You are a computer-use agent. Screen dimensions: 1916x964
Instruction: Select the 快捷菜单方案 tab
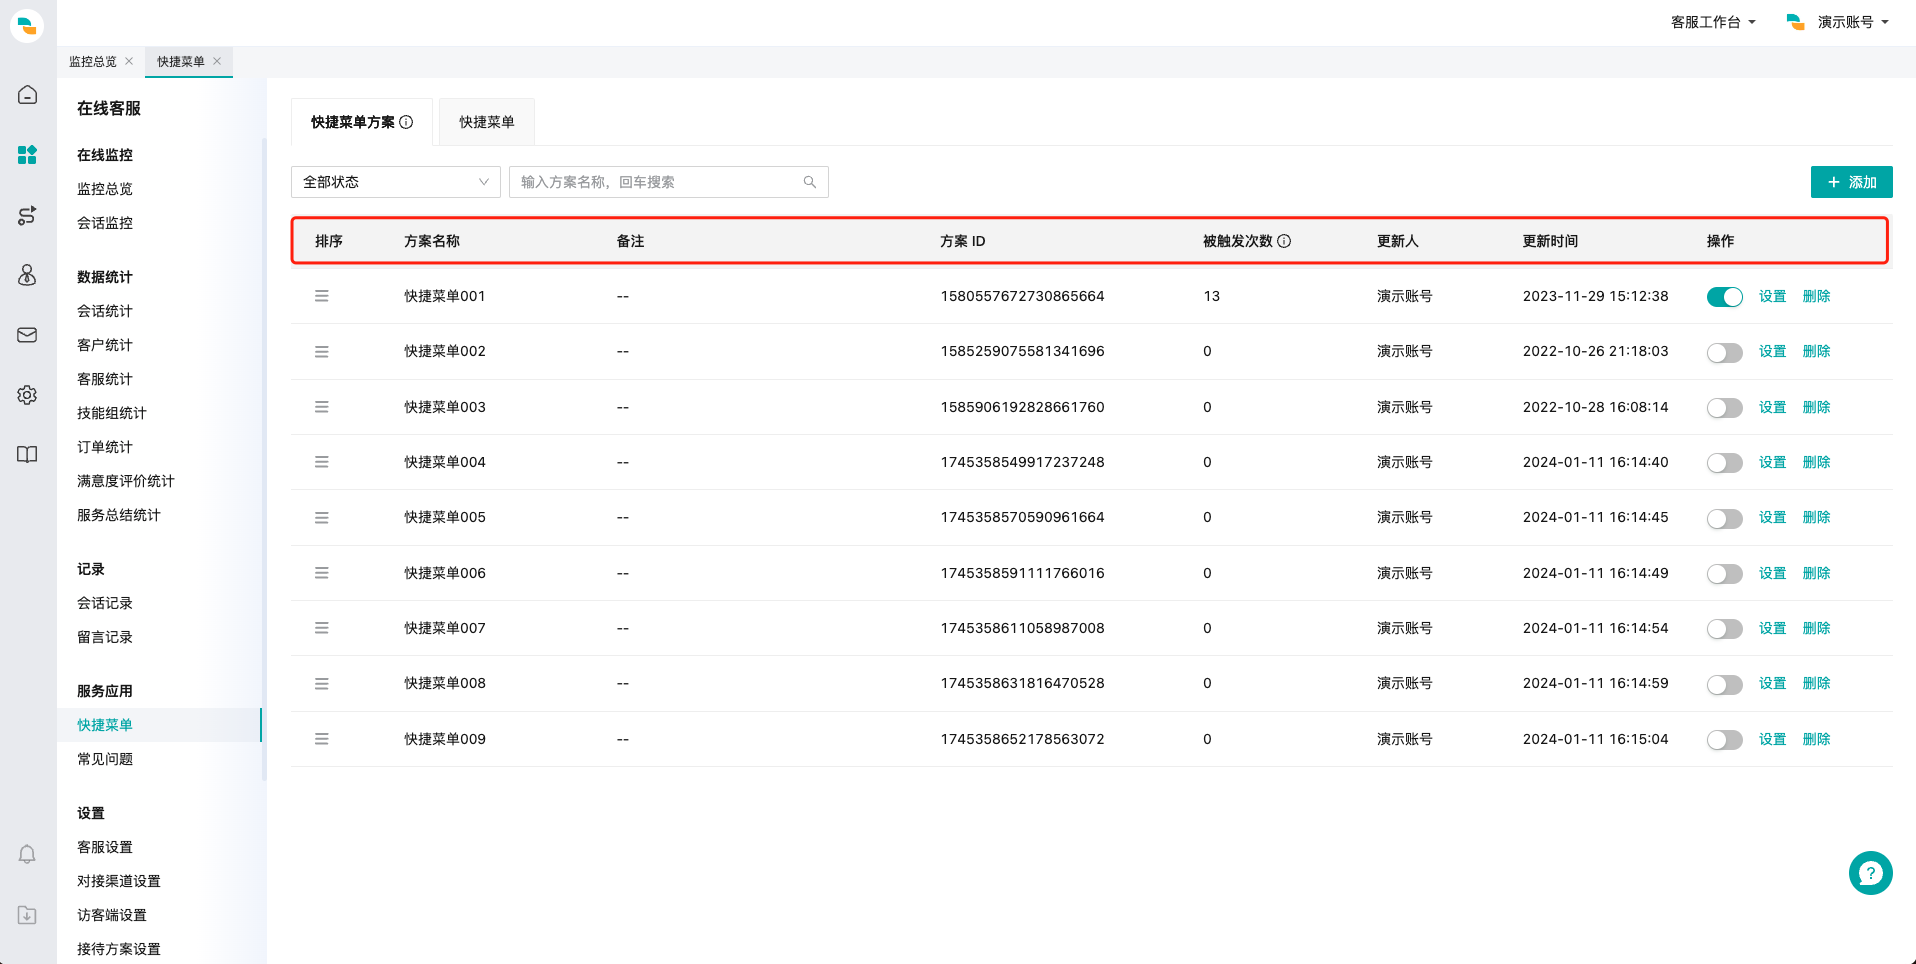tap(362, 122)
